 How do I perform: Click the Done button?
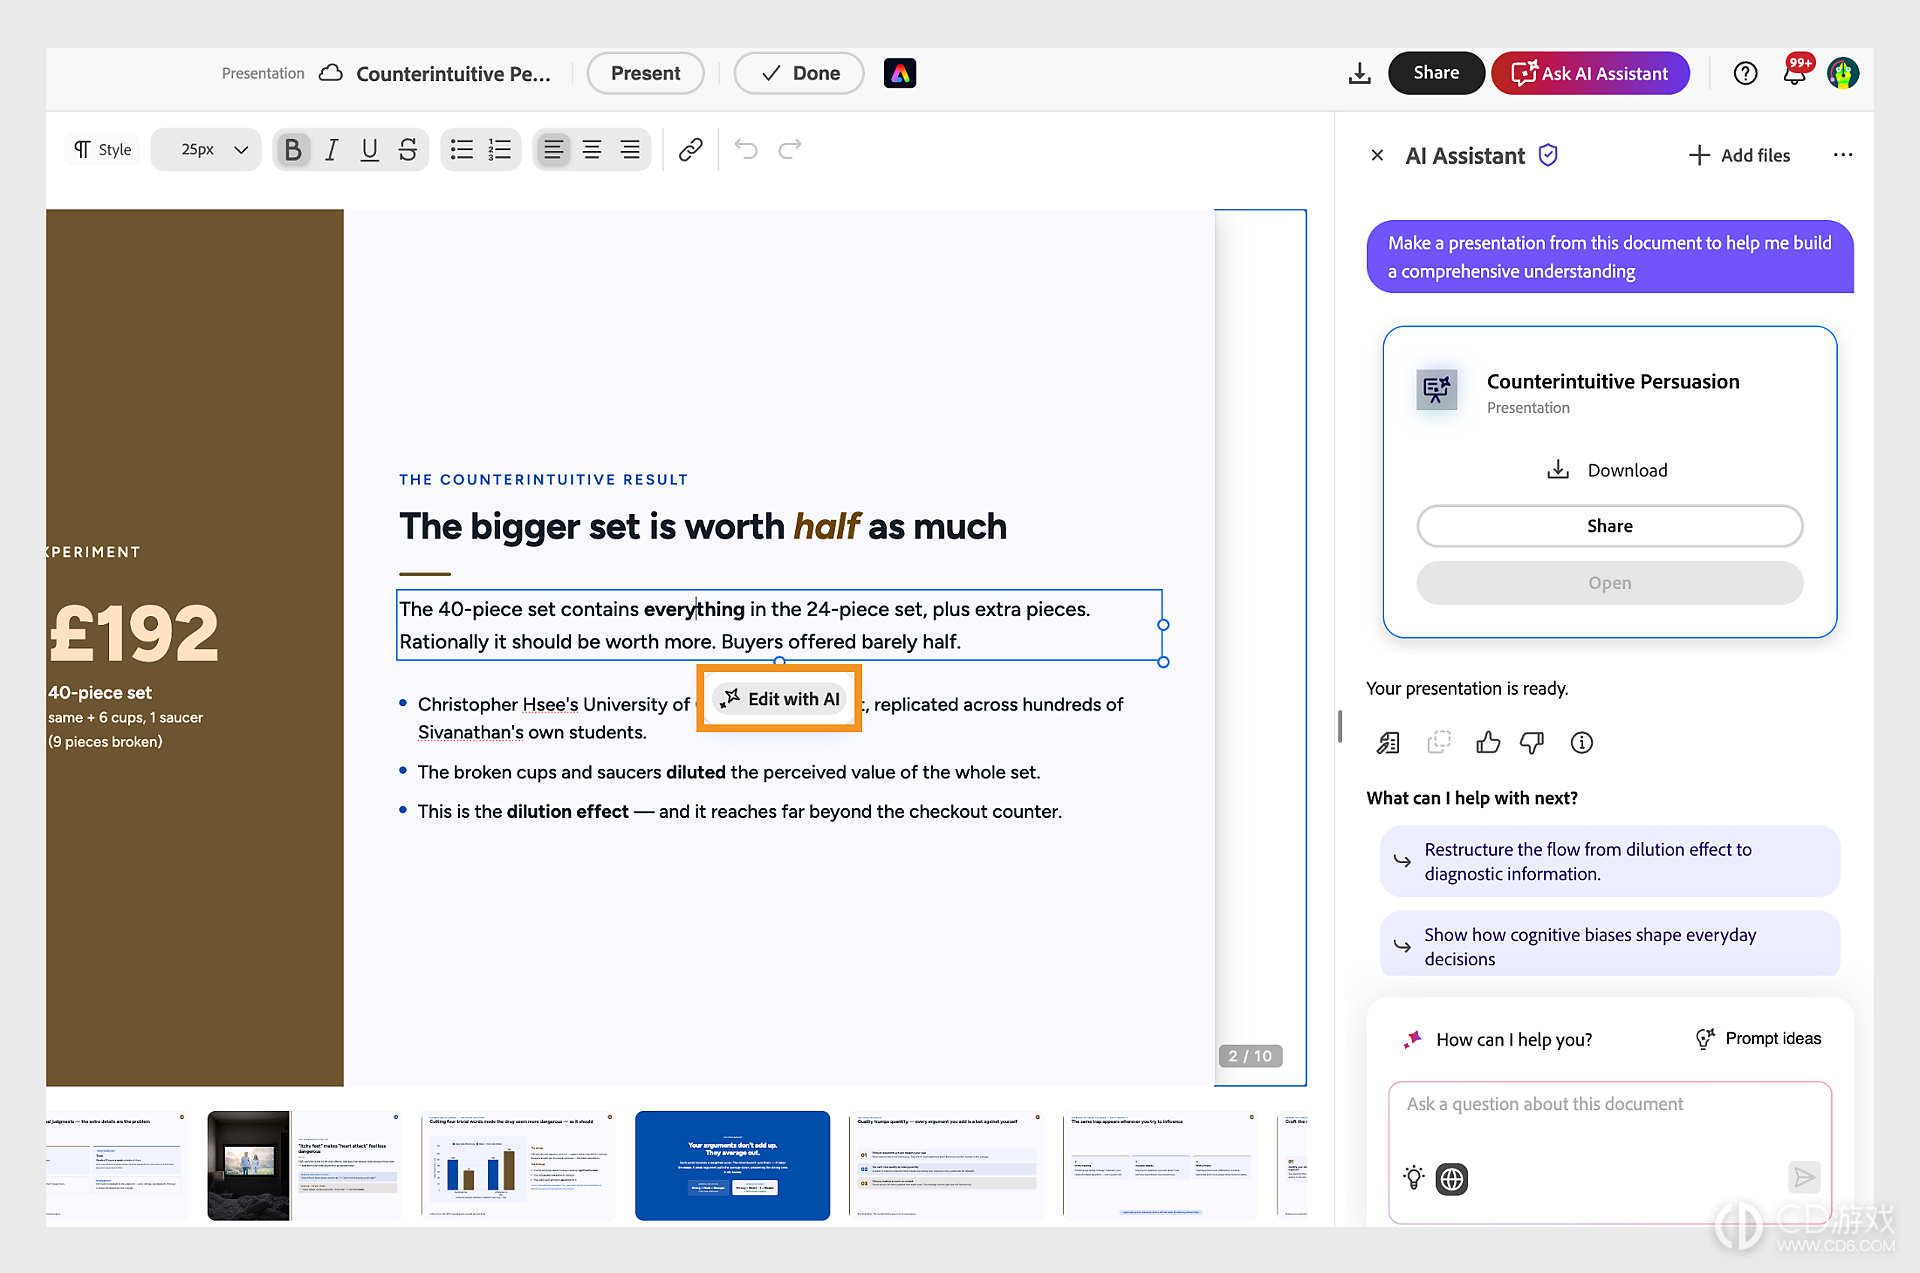click(x=799, y=73)
